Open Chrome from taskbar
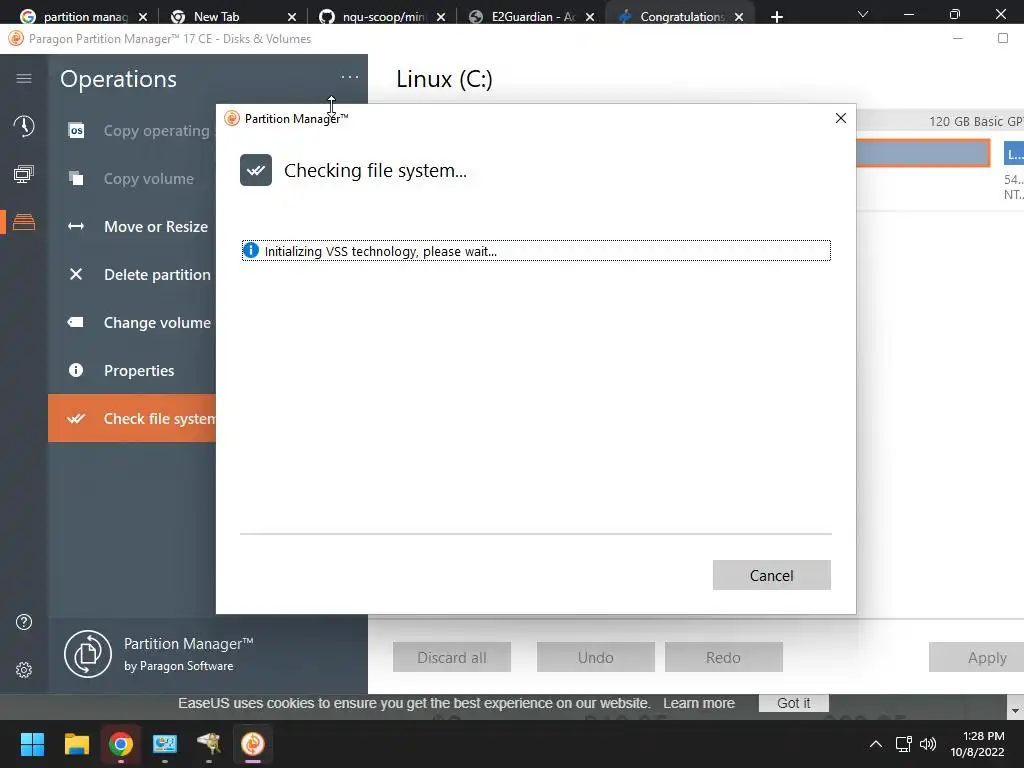Viewport: 1024px width, 768px height. pos(121,744)
